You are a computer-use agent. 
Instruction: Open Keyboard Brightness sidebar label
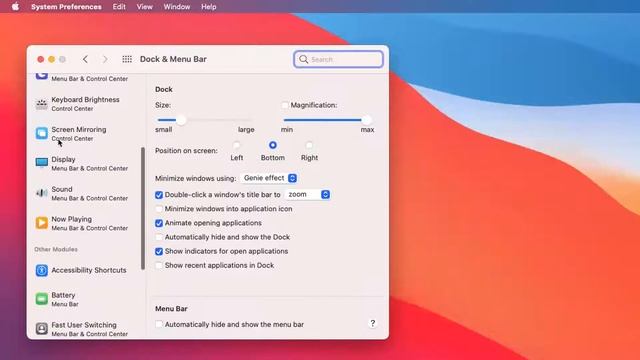(x=85, y=100)
